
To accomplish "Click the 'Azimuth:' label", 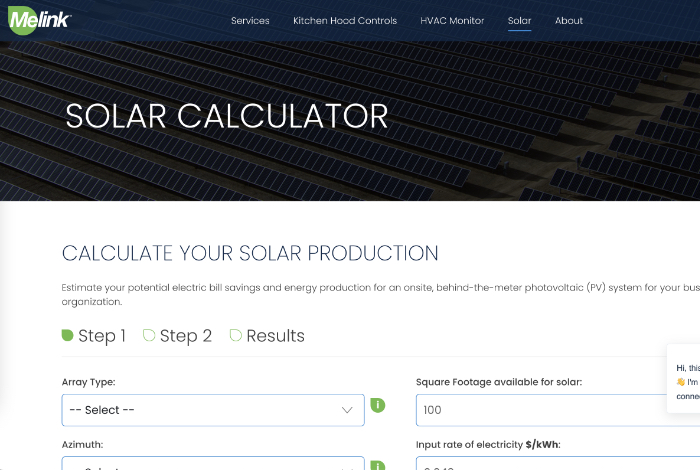I will click(82, 445).
